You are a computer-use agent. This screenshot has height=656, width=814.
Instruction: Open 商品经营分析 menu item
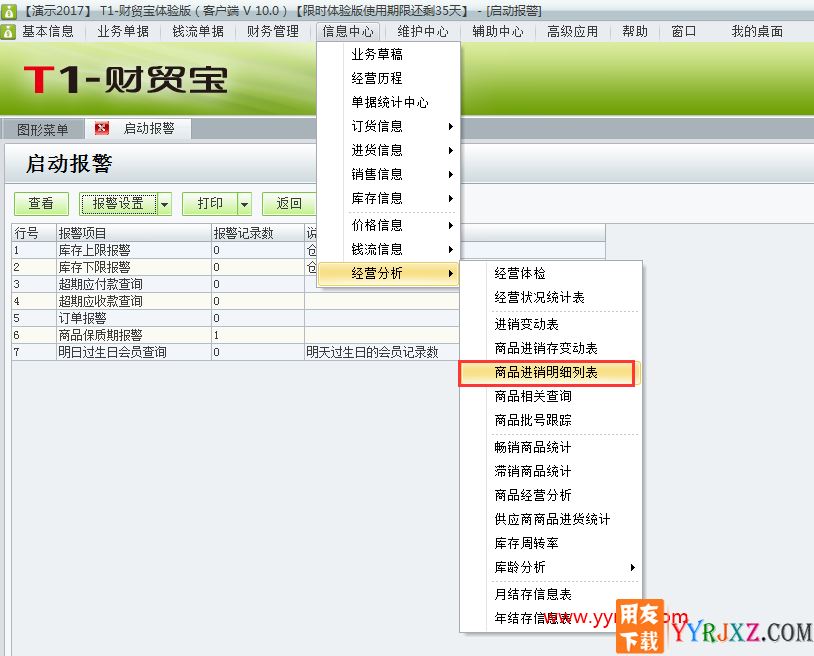(551, 495)
